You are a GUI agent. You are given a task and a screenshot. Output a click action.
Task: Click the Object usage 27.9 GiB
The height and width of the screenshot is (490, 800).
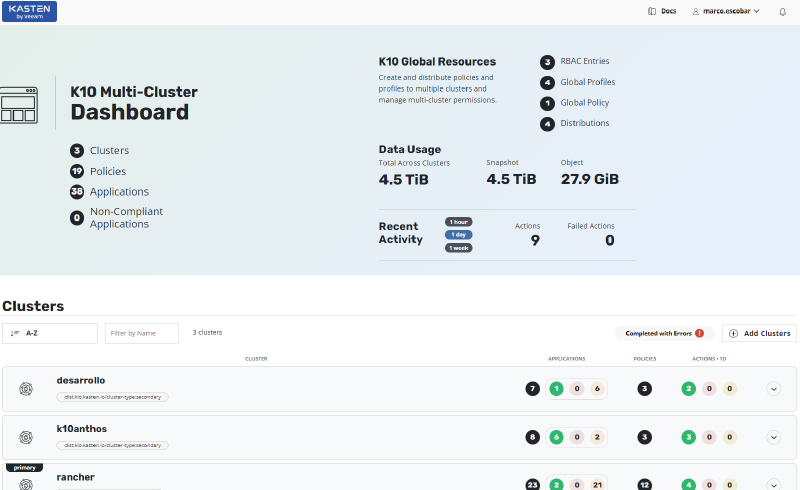[590, 179]
